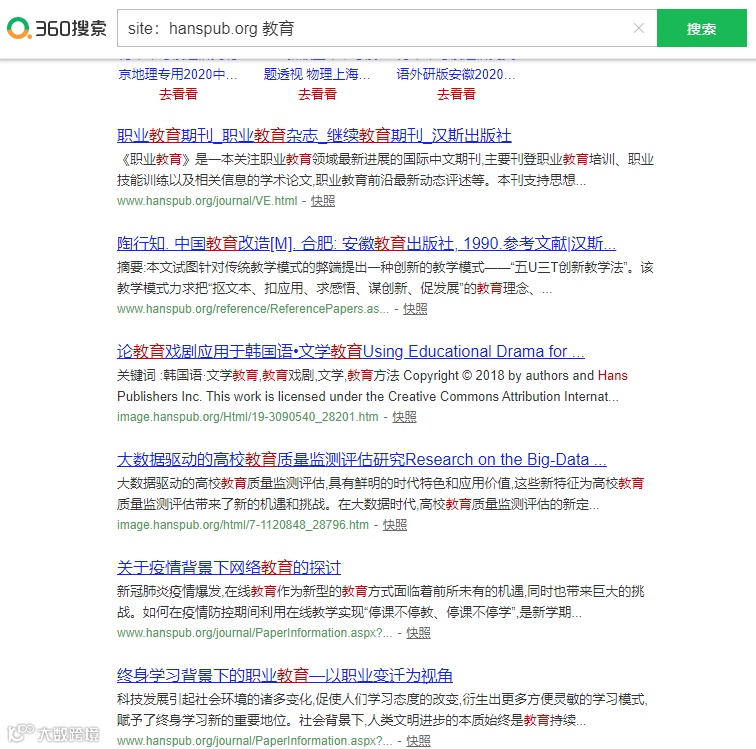Open 快照 for 关于疫情背景下网络教育 result

[x=418, y=633]
